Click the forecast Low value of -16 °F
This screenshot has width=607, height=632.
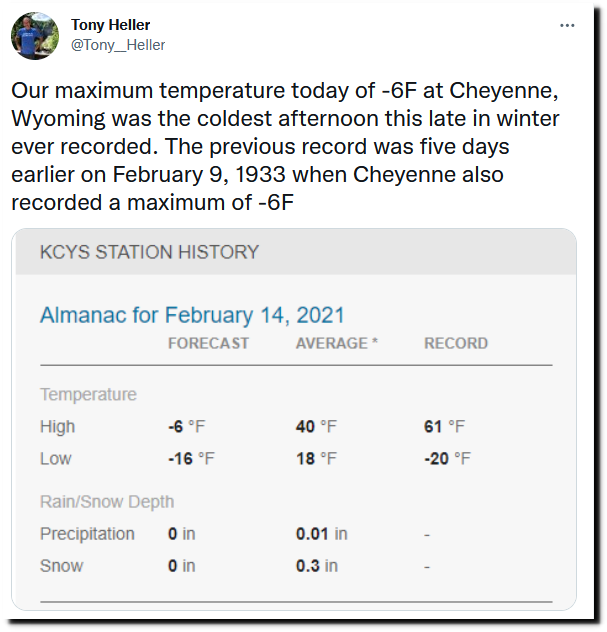[x=191, y=459]
